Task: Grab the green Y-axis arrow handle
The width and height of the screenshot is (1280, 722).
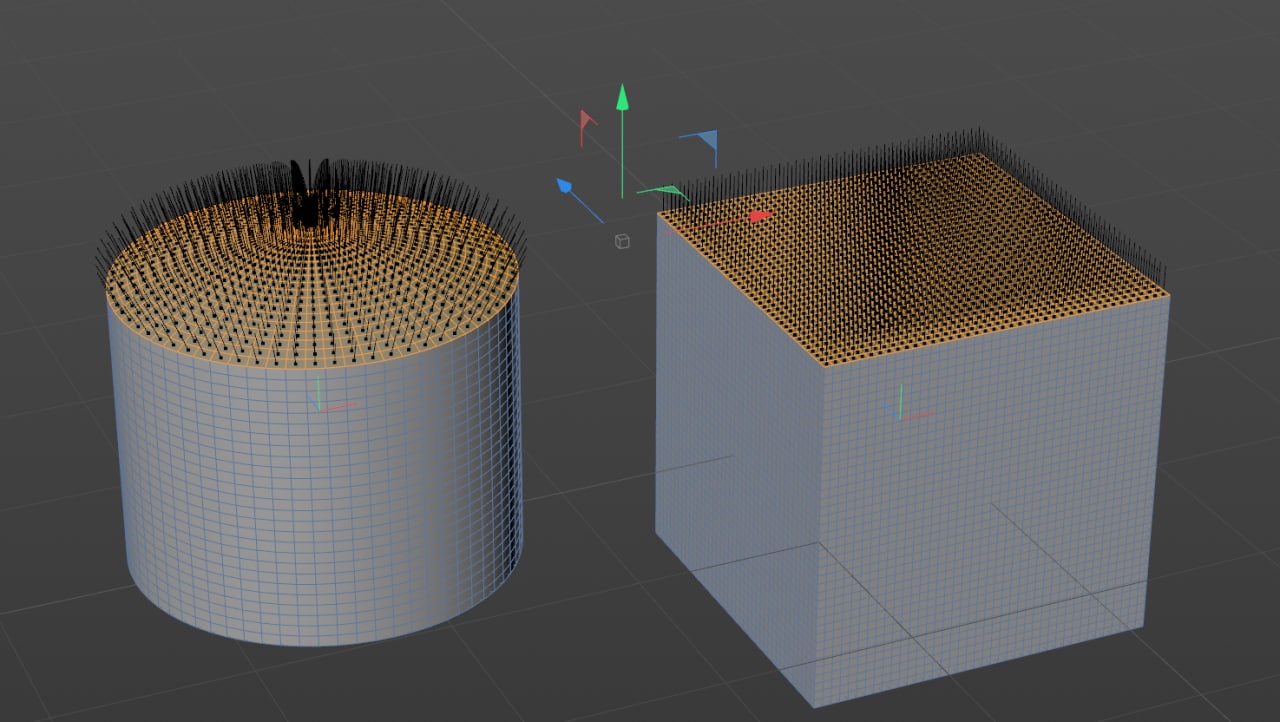Action: coord(623,98)
